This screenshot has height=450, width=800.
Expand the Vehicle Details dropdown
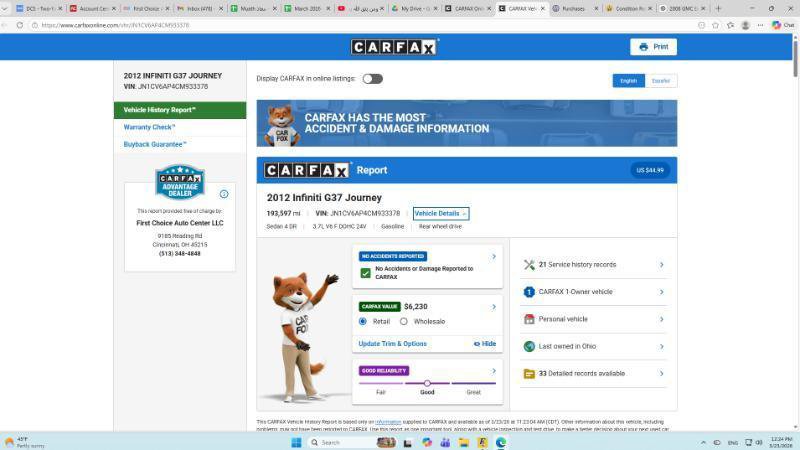click(x=440, y=213)
